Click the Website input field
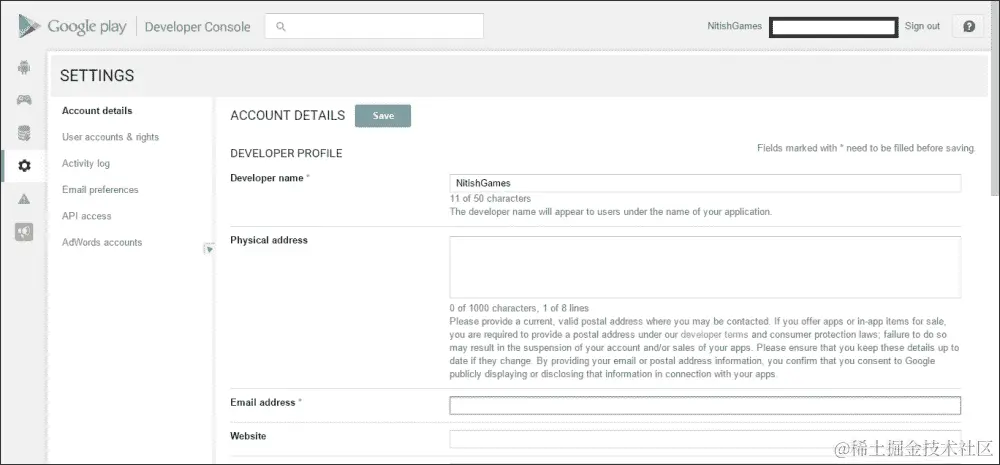The width and height of the screenshot is (1000, 465). 705,439
